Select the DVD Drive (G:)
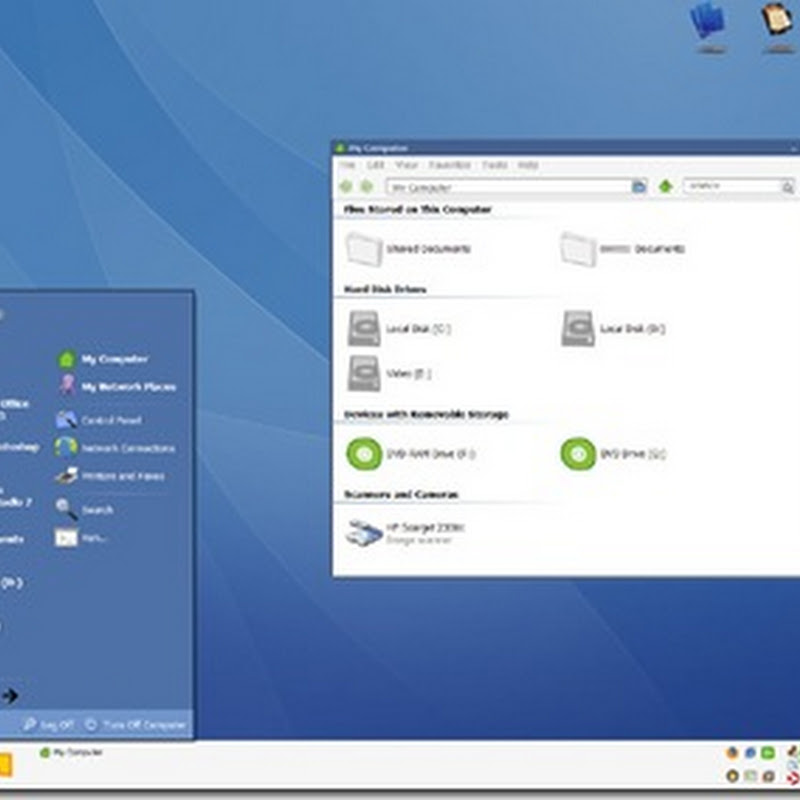Image resolution: width=800 pixels, height=800 pixels. tap(613, 454)
